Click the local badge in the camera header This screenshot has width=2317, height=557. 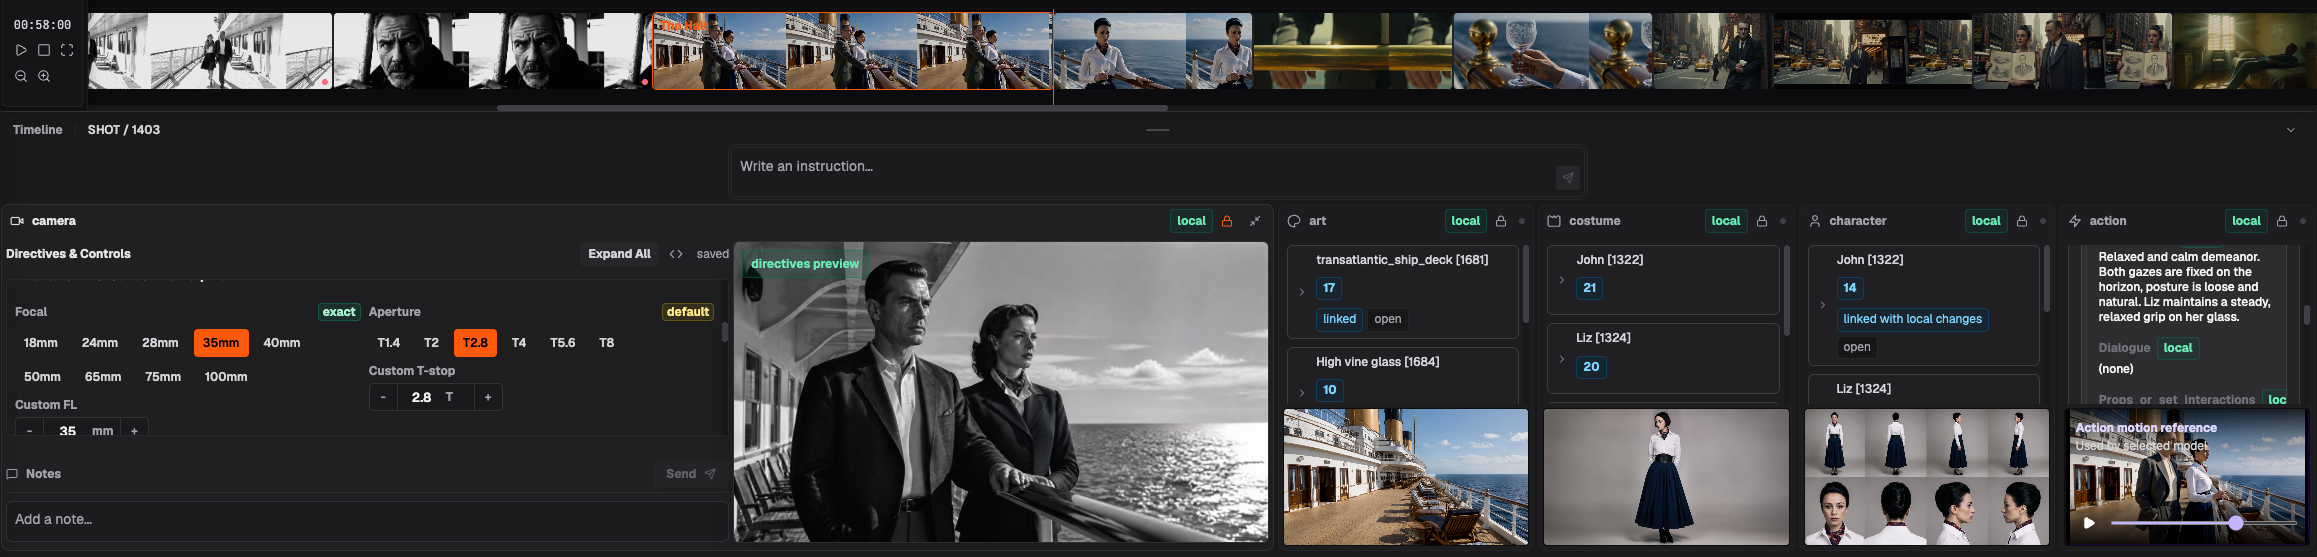tap(1191, 221)
